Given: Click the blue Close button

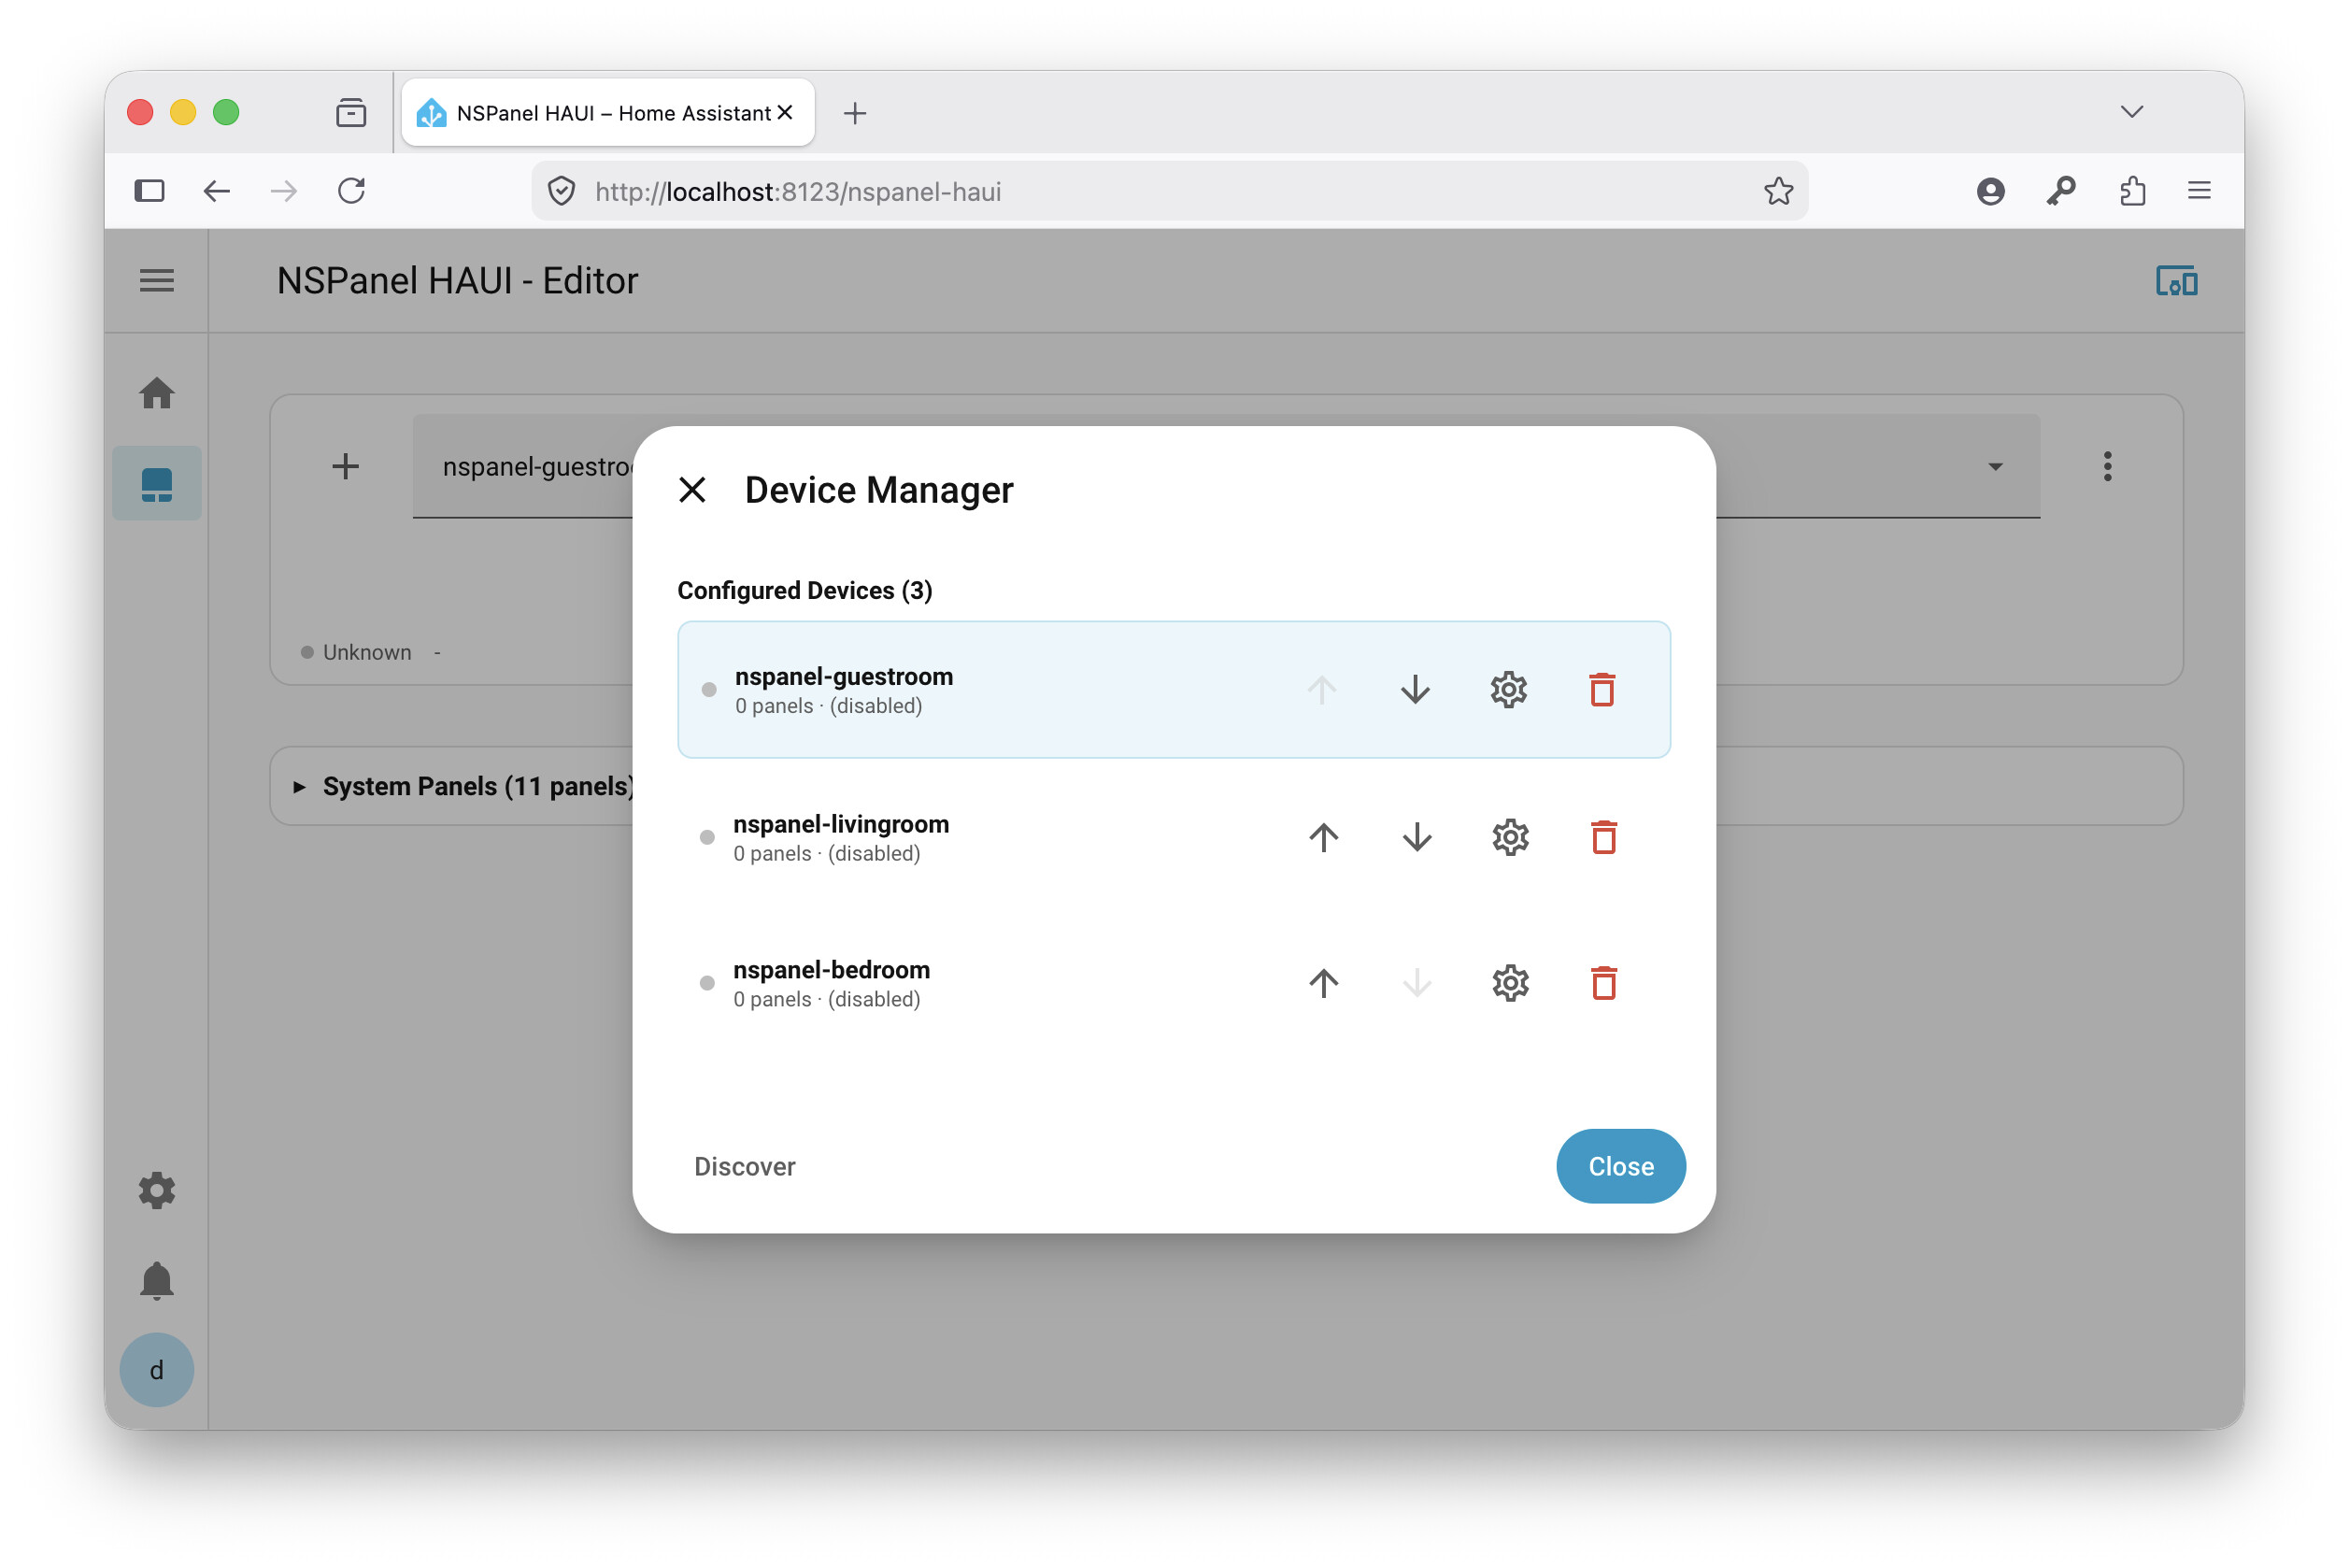Looking at the screenshot, I should coord(1620,1166).
